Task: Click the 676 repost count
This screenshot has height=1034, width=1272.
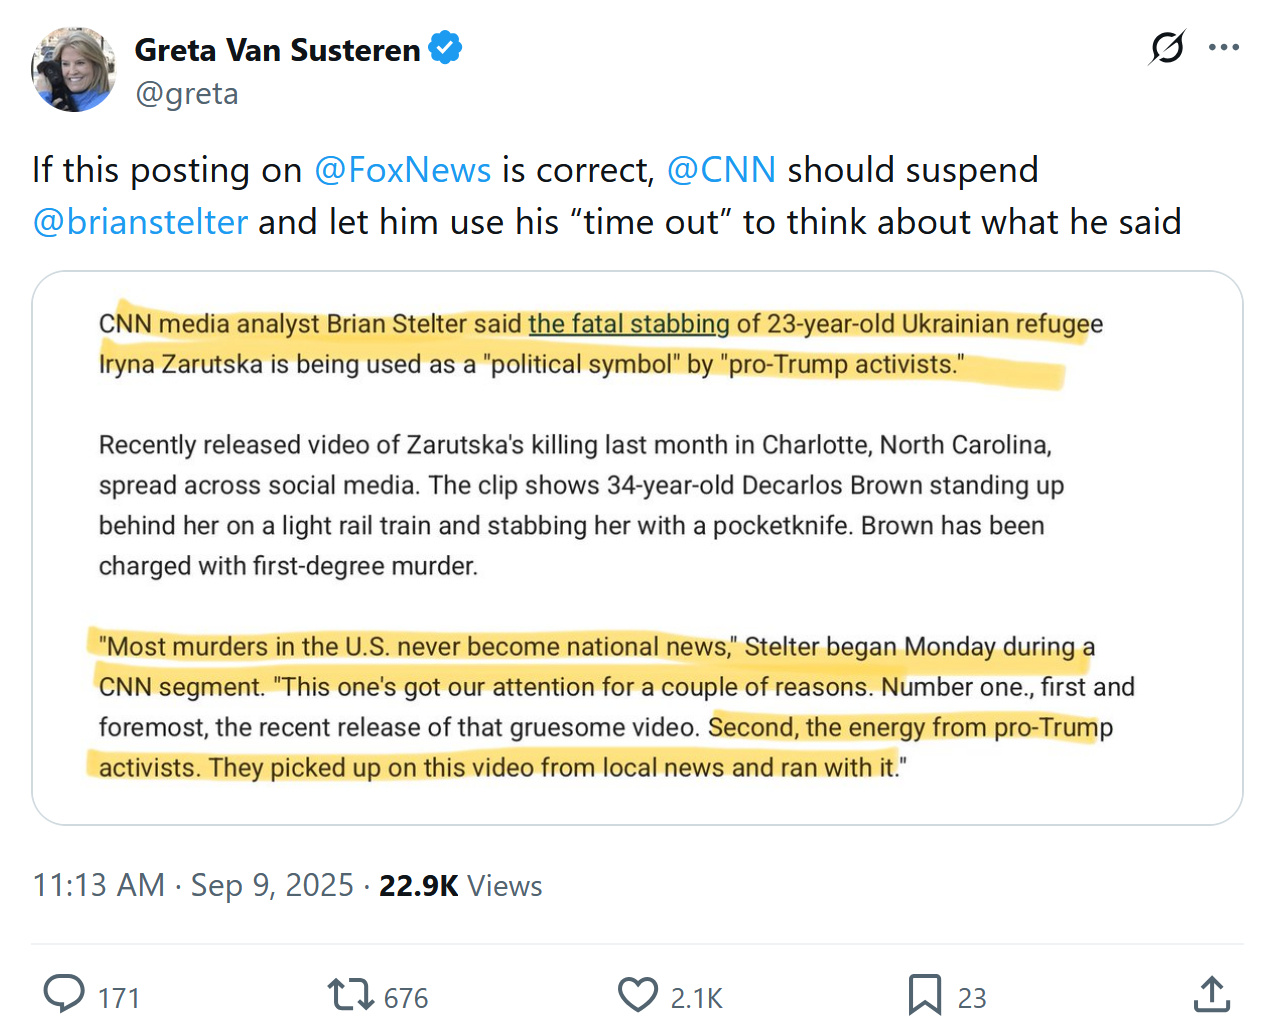Action: tap(406, 998)
